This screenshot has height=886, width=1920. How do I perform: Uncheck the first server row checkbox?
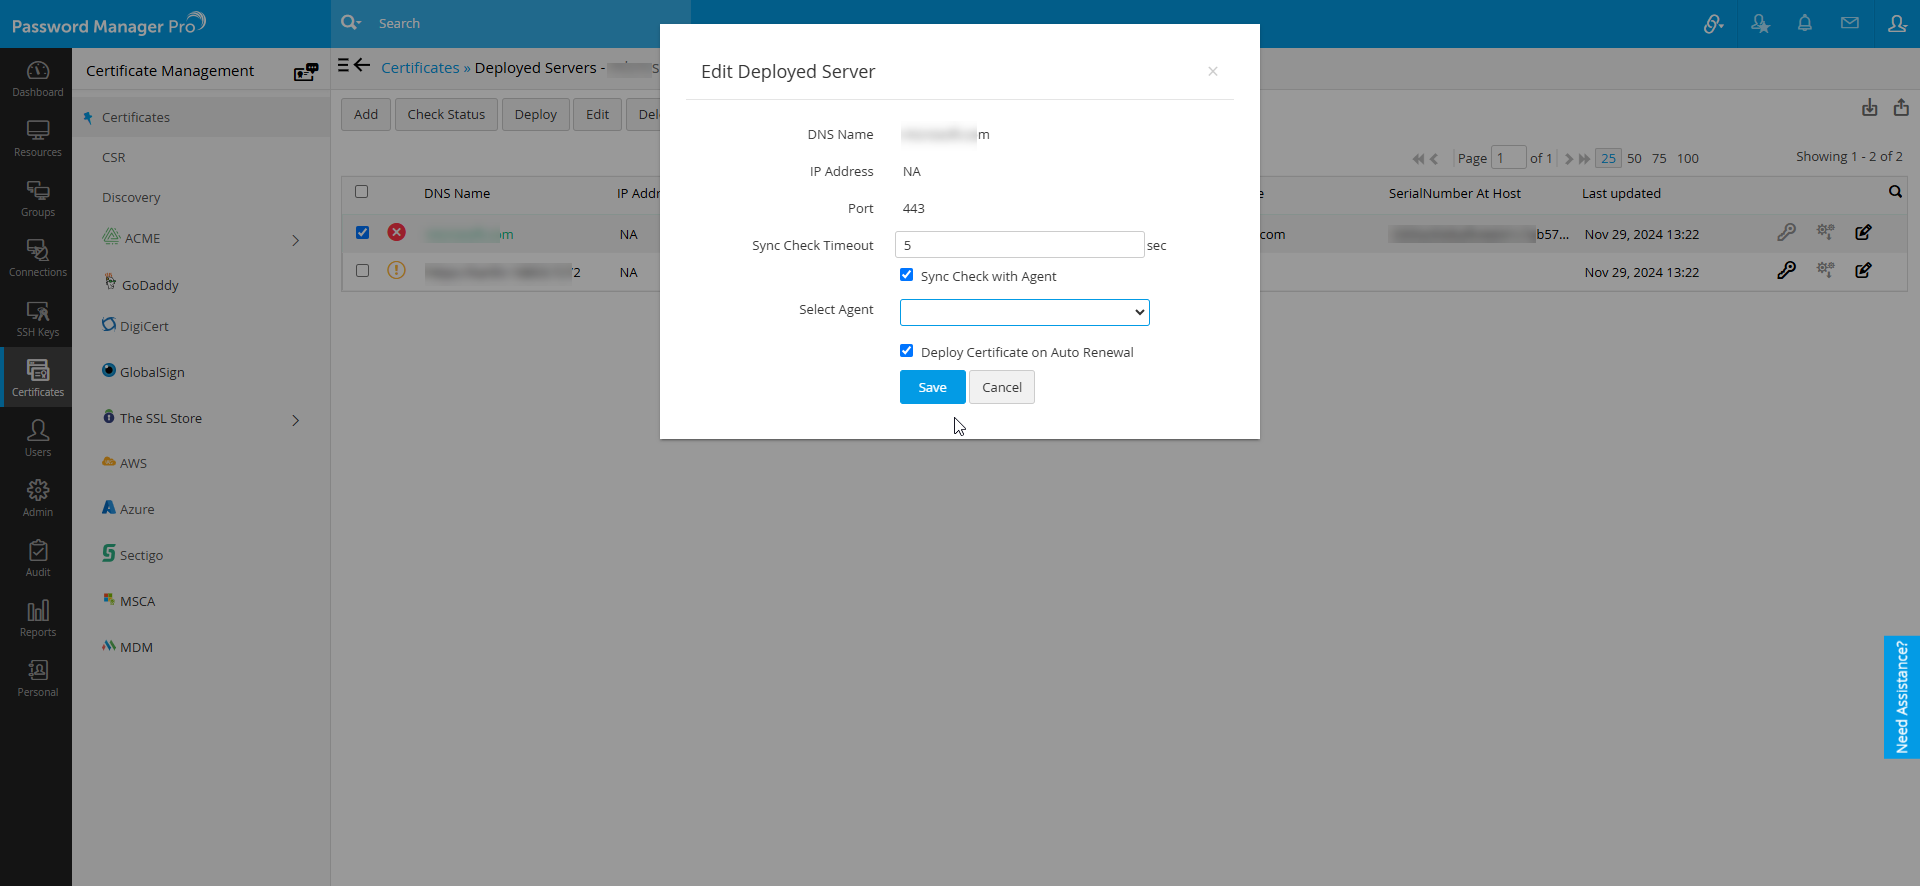pyautogui.click(x=362, y=233)
